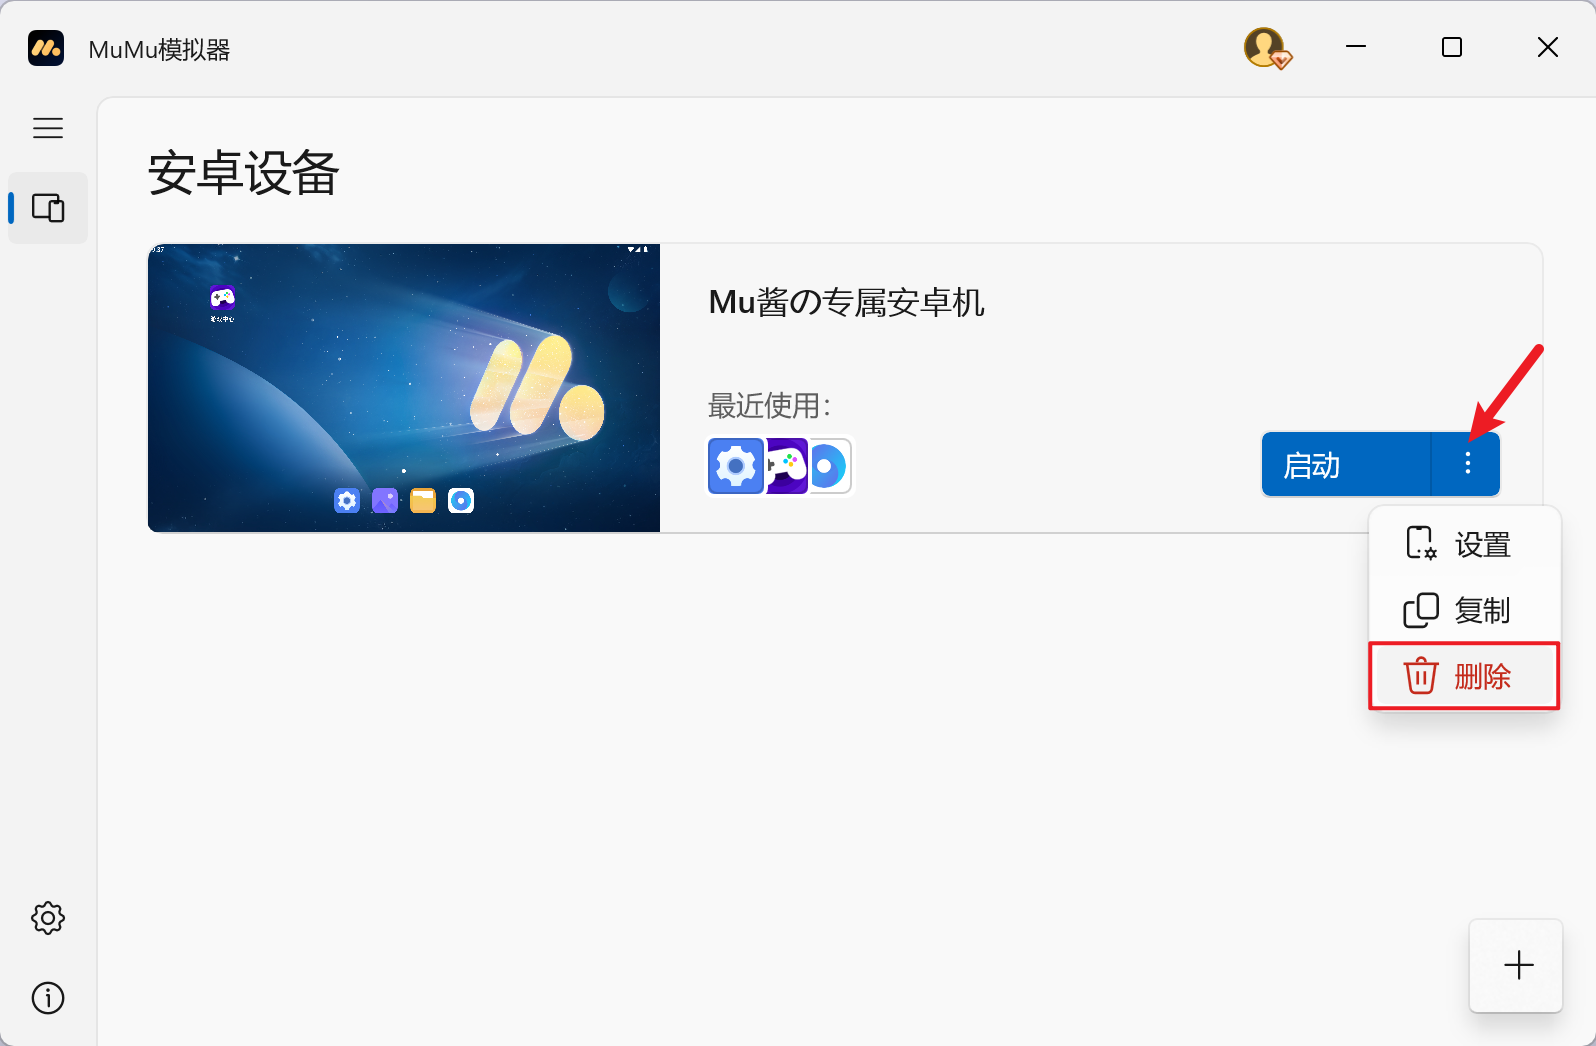Select the Android devices sidebar icon
The width and height of the screenshot is (1596, 1046).
click(x=48, y=208)
